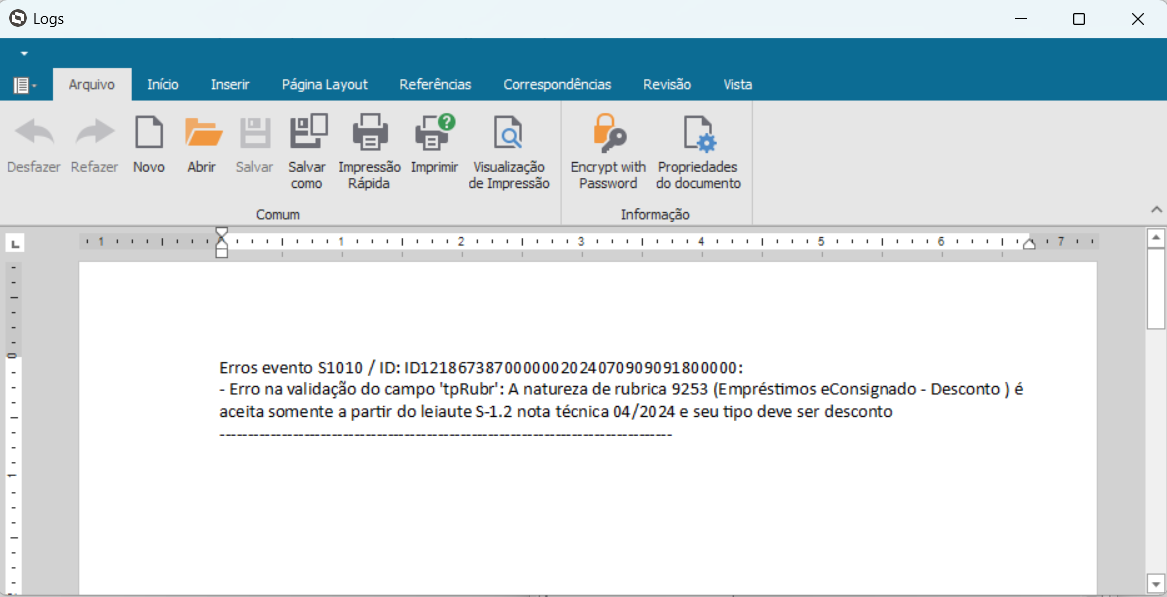Open the Inserir tab
Viewport: 1167px width, 597px height.
tap(230, 85)
